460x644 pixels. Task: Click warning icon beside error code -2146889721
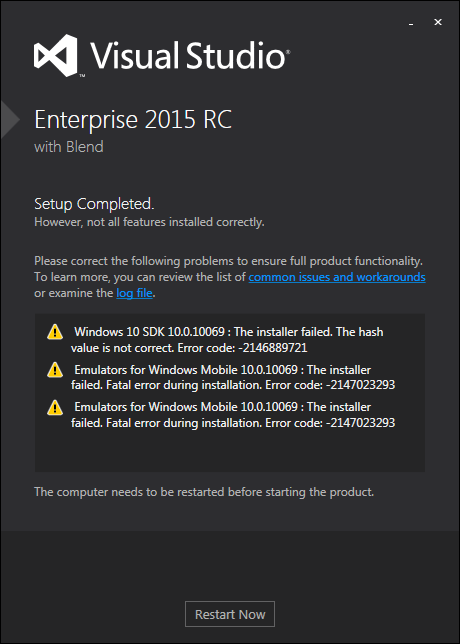click(x=55, y=332)
